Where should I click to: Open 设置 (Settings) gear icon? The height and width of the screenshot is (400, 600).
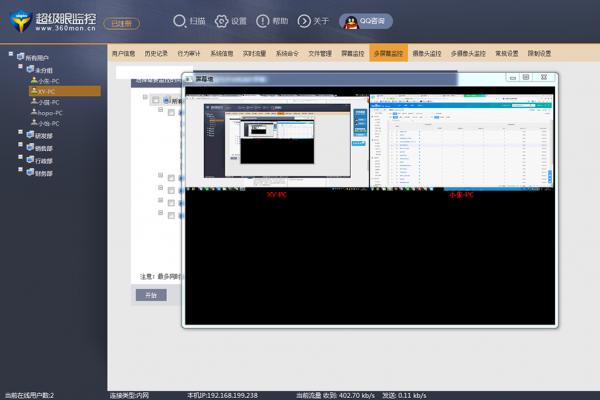pos(221,21)
